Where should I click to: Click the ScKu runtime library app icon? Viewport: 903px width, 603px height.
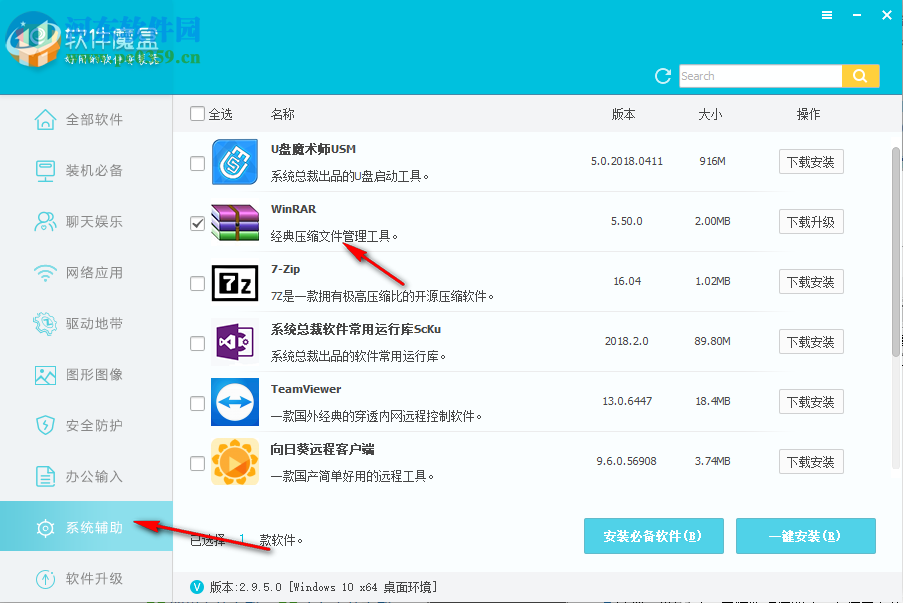234,342
